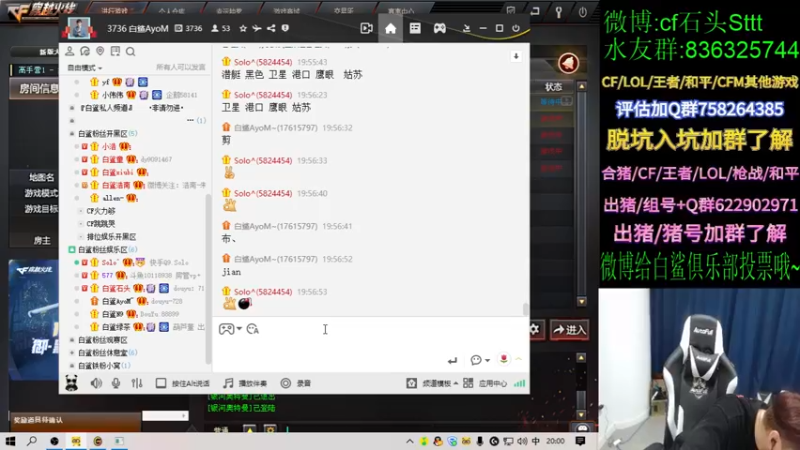The height and width of the screenshot is (450, 800).
Task: Open the audio mixer sliders icon
Action: (137, 383)
